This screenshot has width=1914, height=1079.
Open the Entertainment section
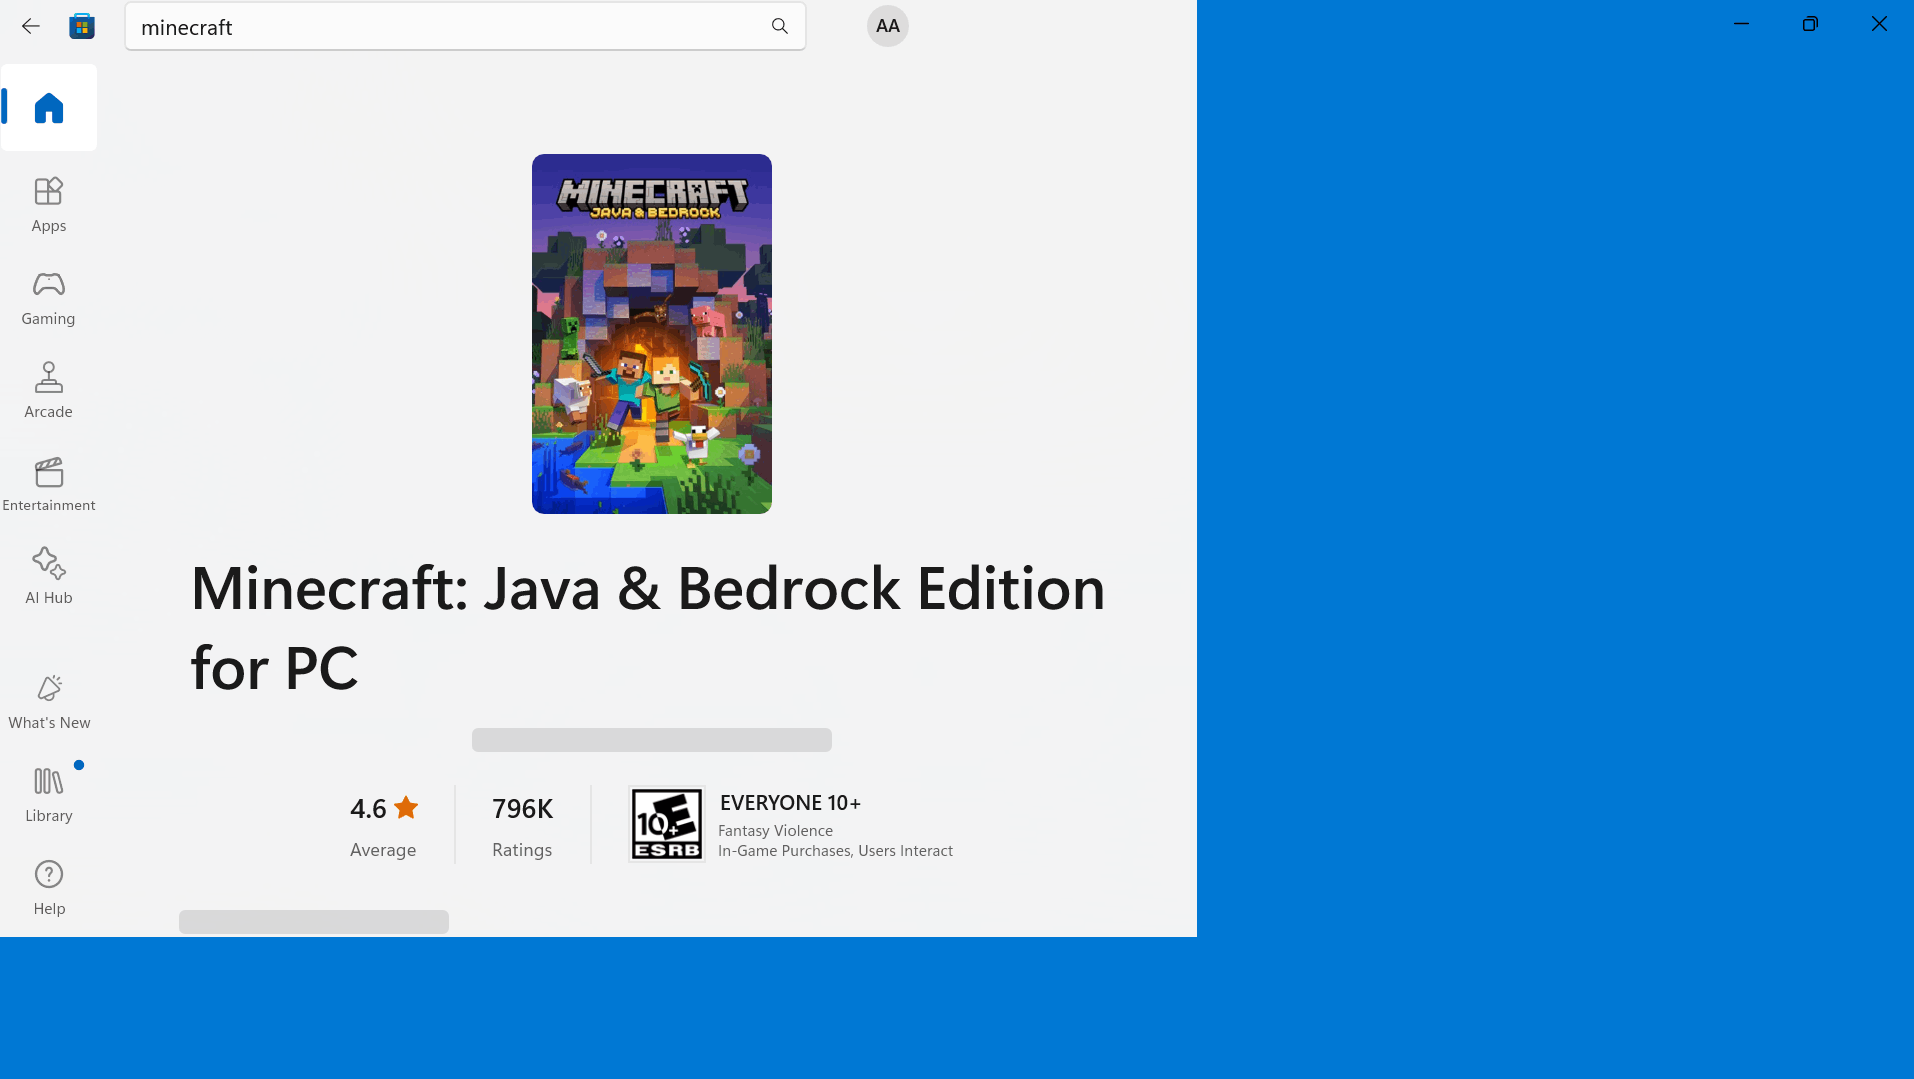[x=49, y=484]
